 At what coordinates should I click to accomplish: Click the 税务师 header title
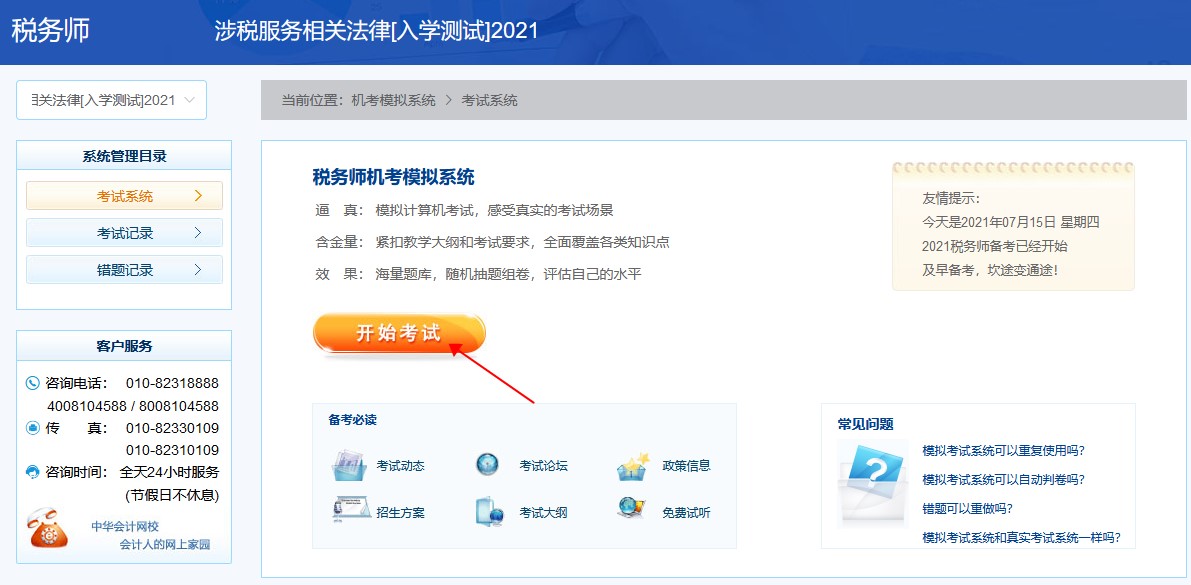click(x=50, y=30)
